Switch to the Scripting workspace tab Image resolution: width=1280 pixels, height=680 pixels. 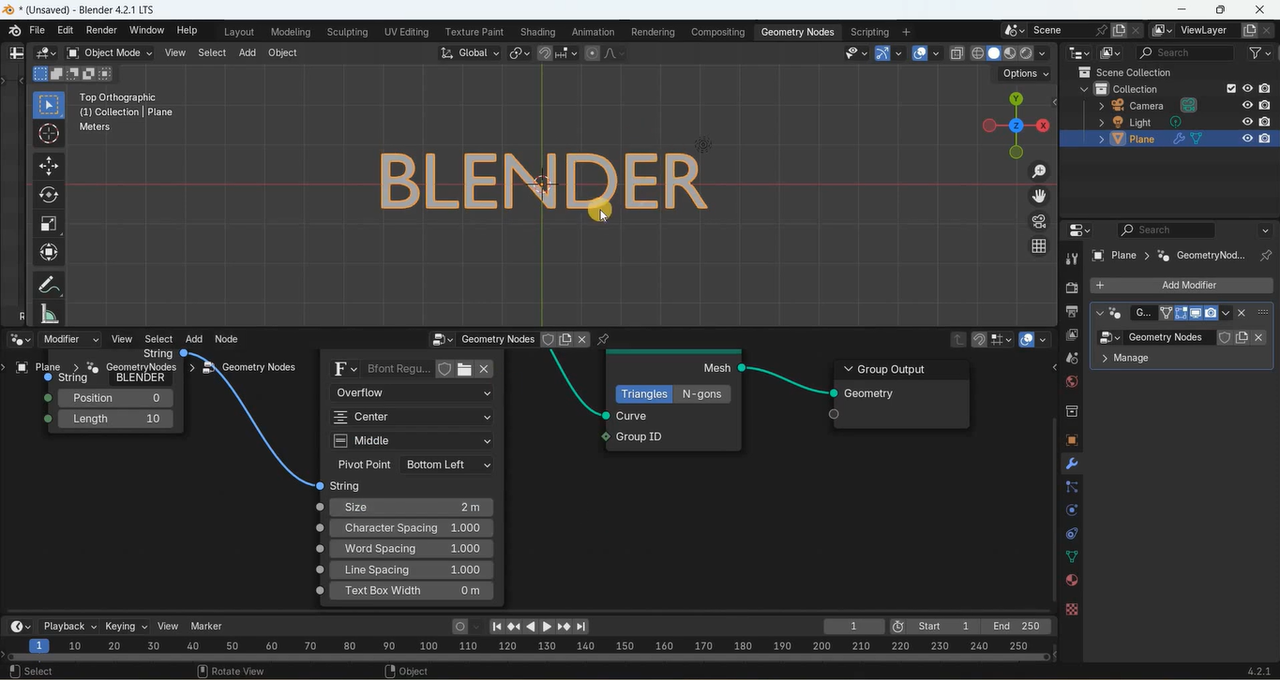[x=869, y=32]
